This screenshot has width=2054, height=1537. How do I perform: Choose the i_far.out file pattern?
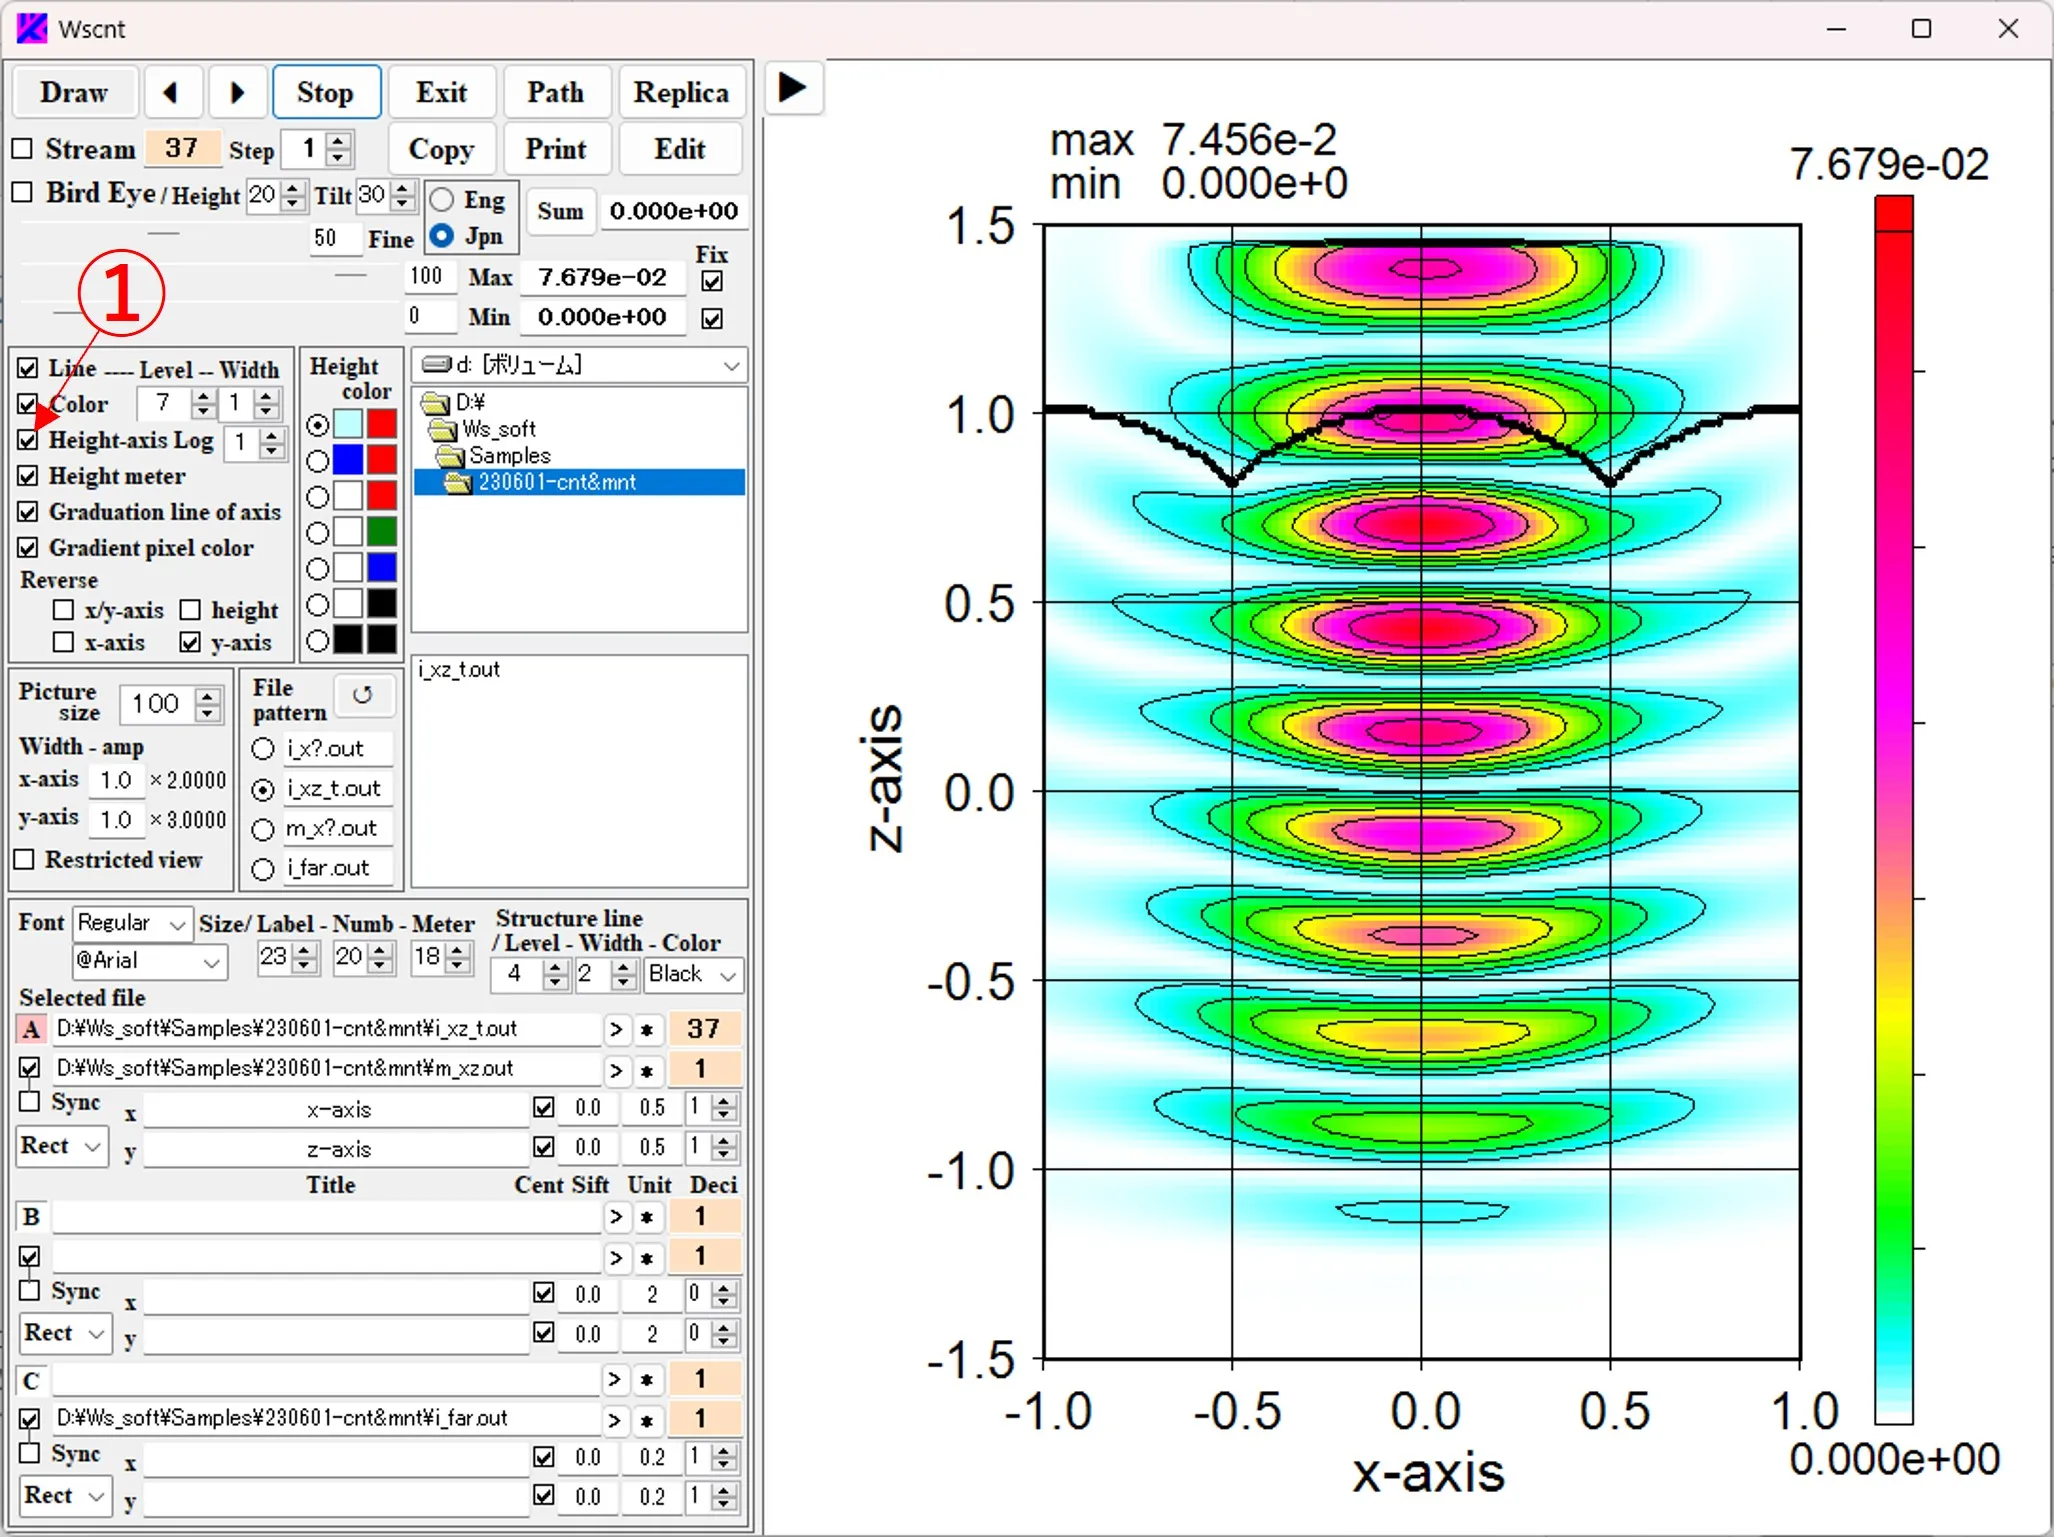264,869
